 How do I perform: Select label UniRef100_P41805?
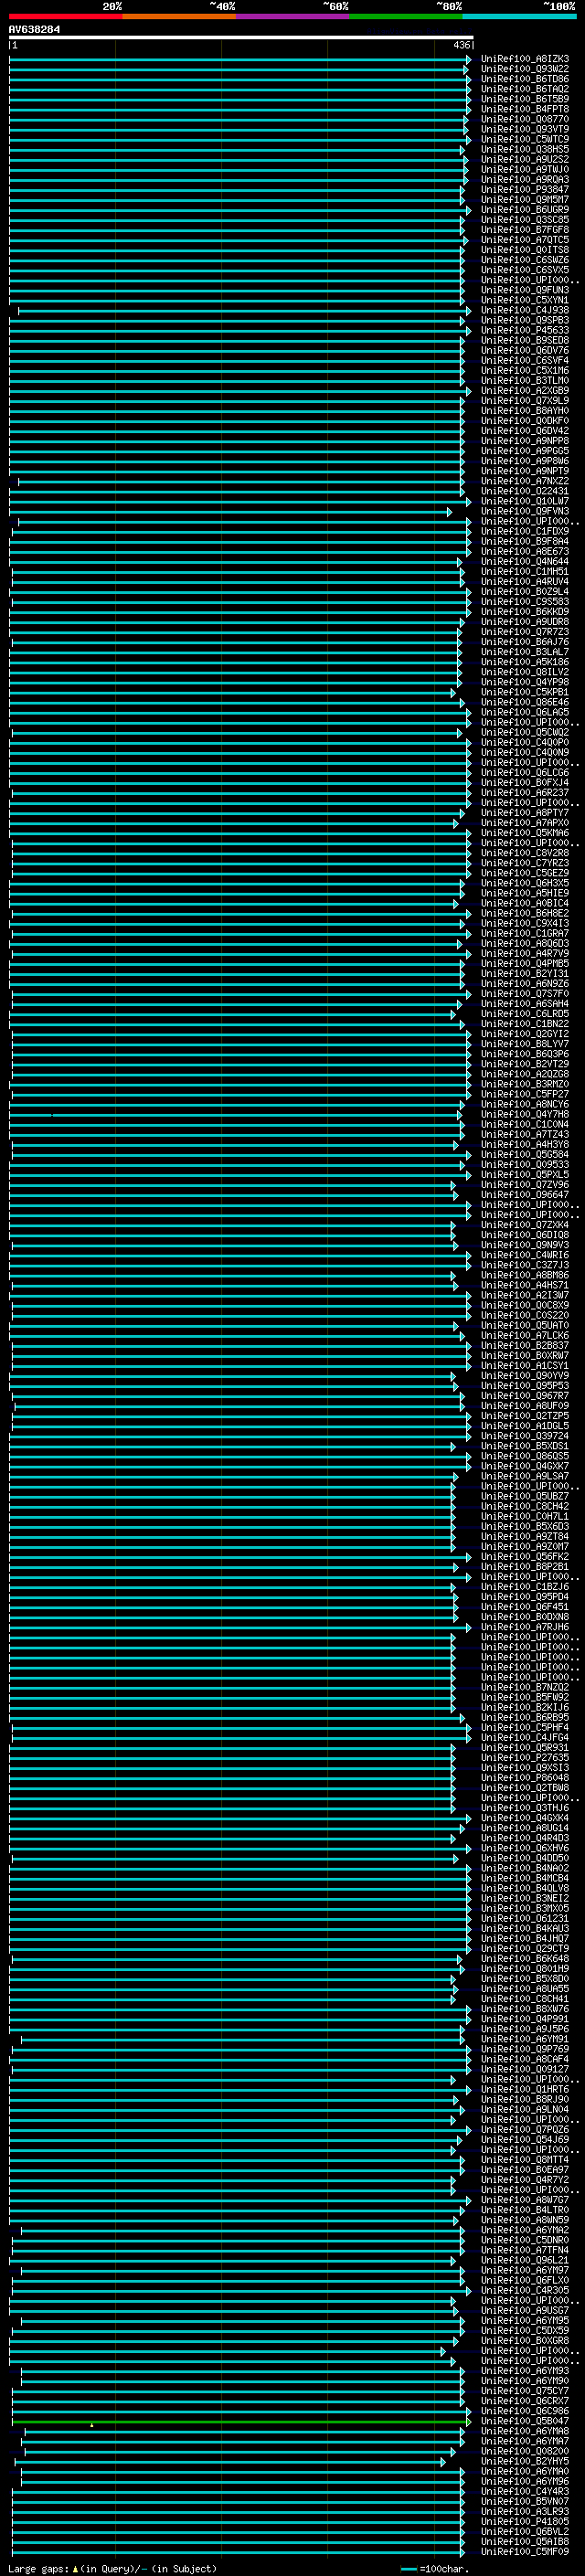coord(525,2521)
